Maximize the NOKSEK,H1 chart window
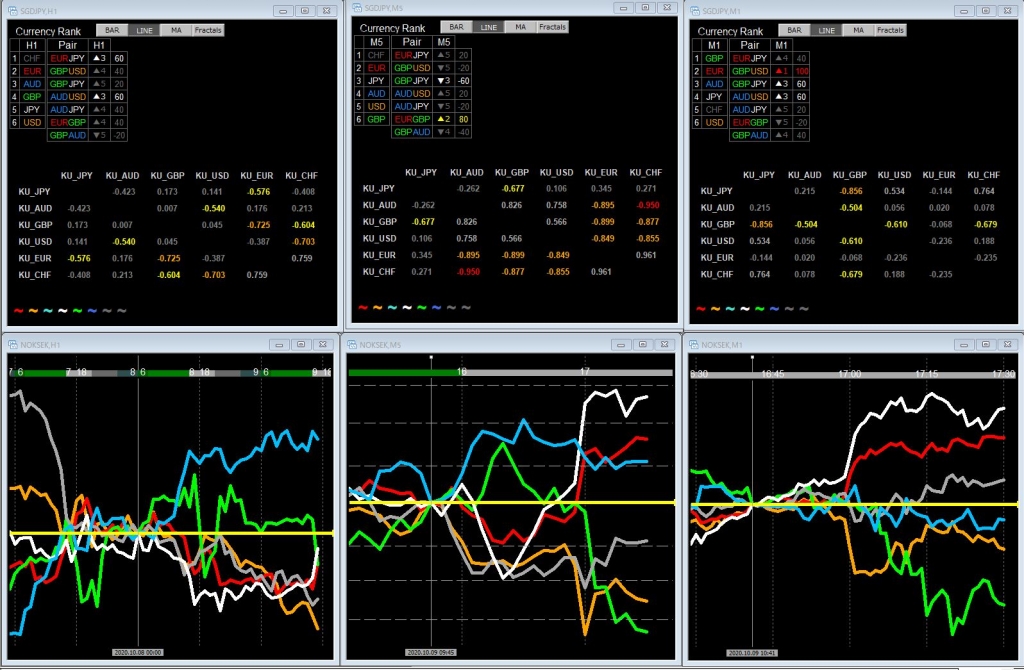 (302, 345)
